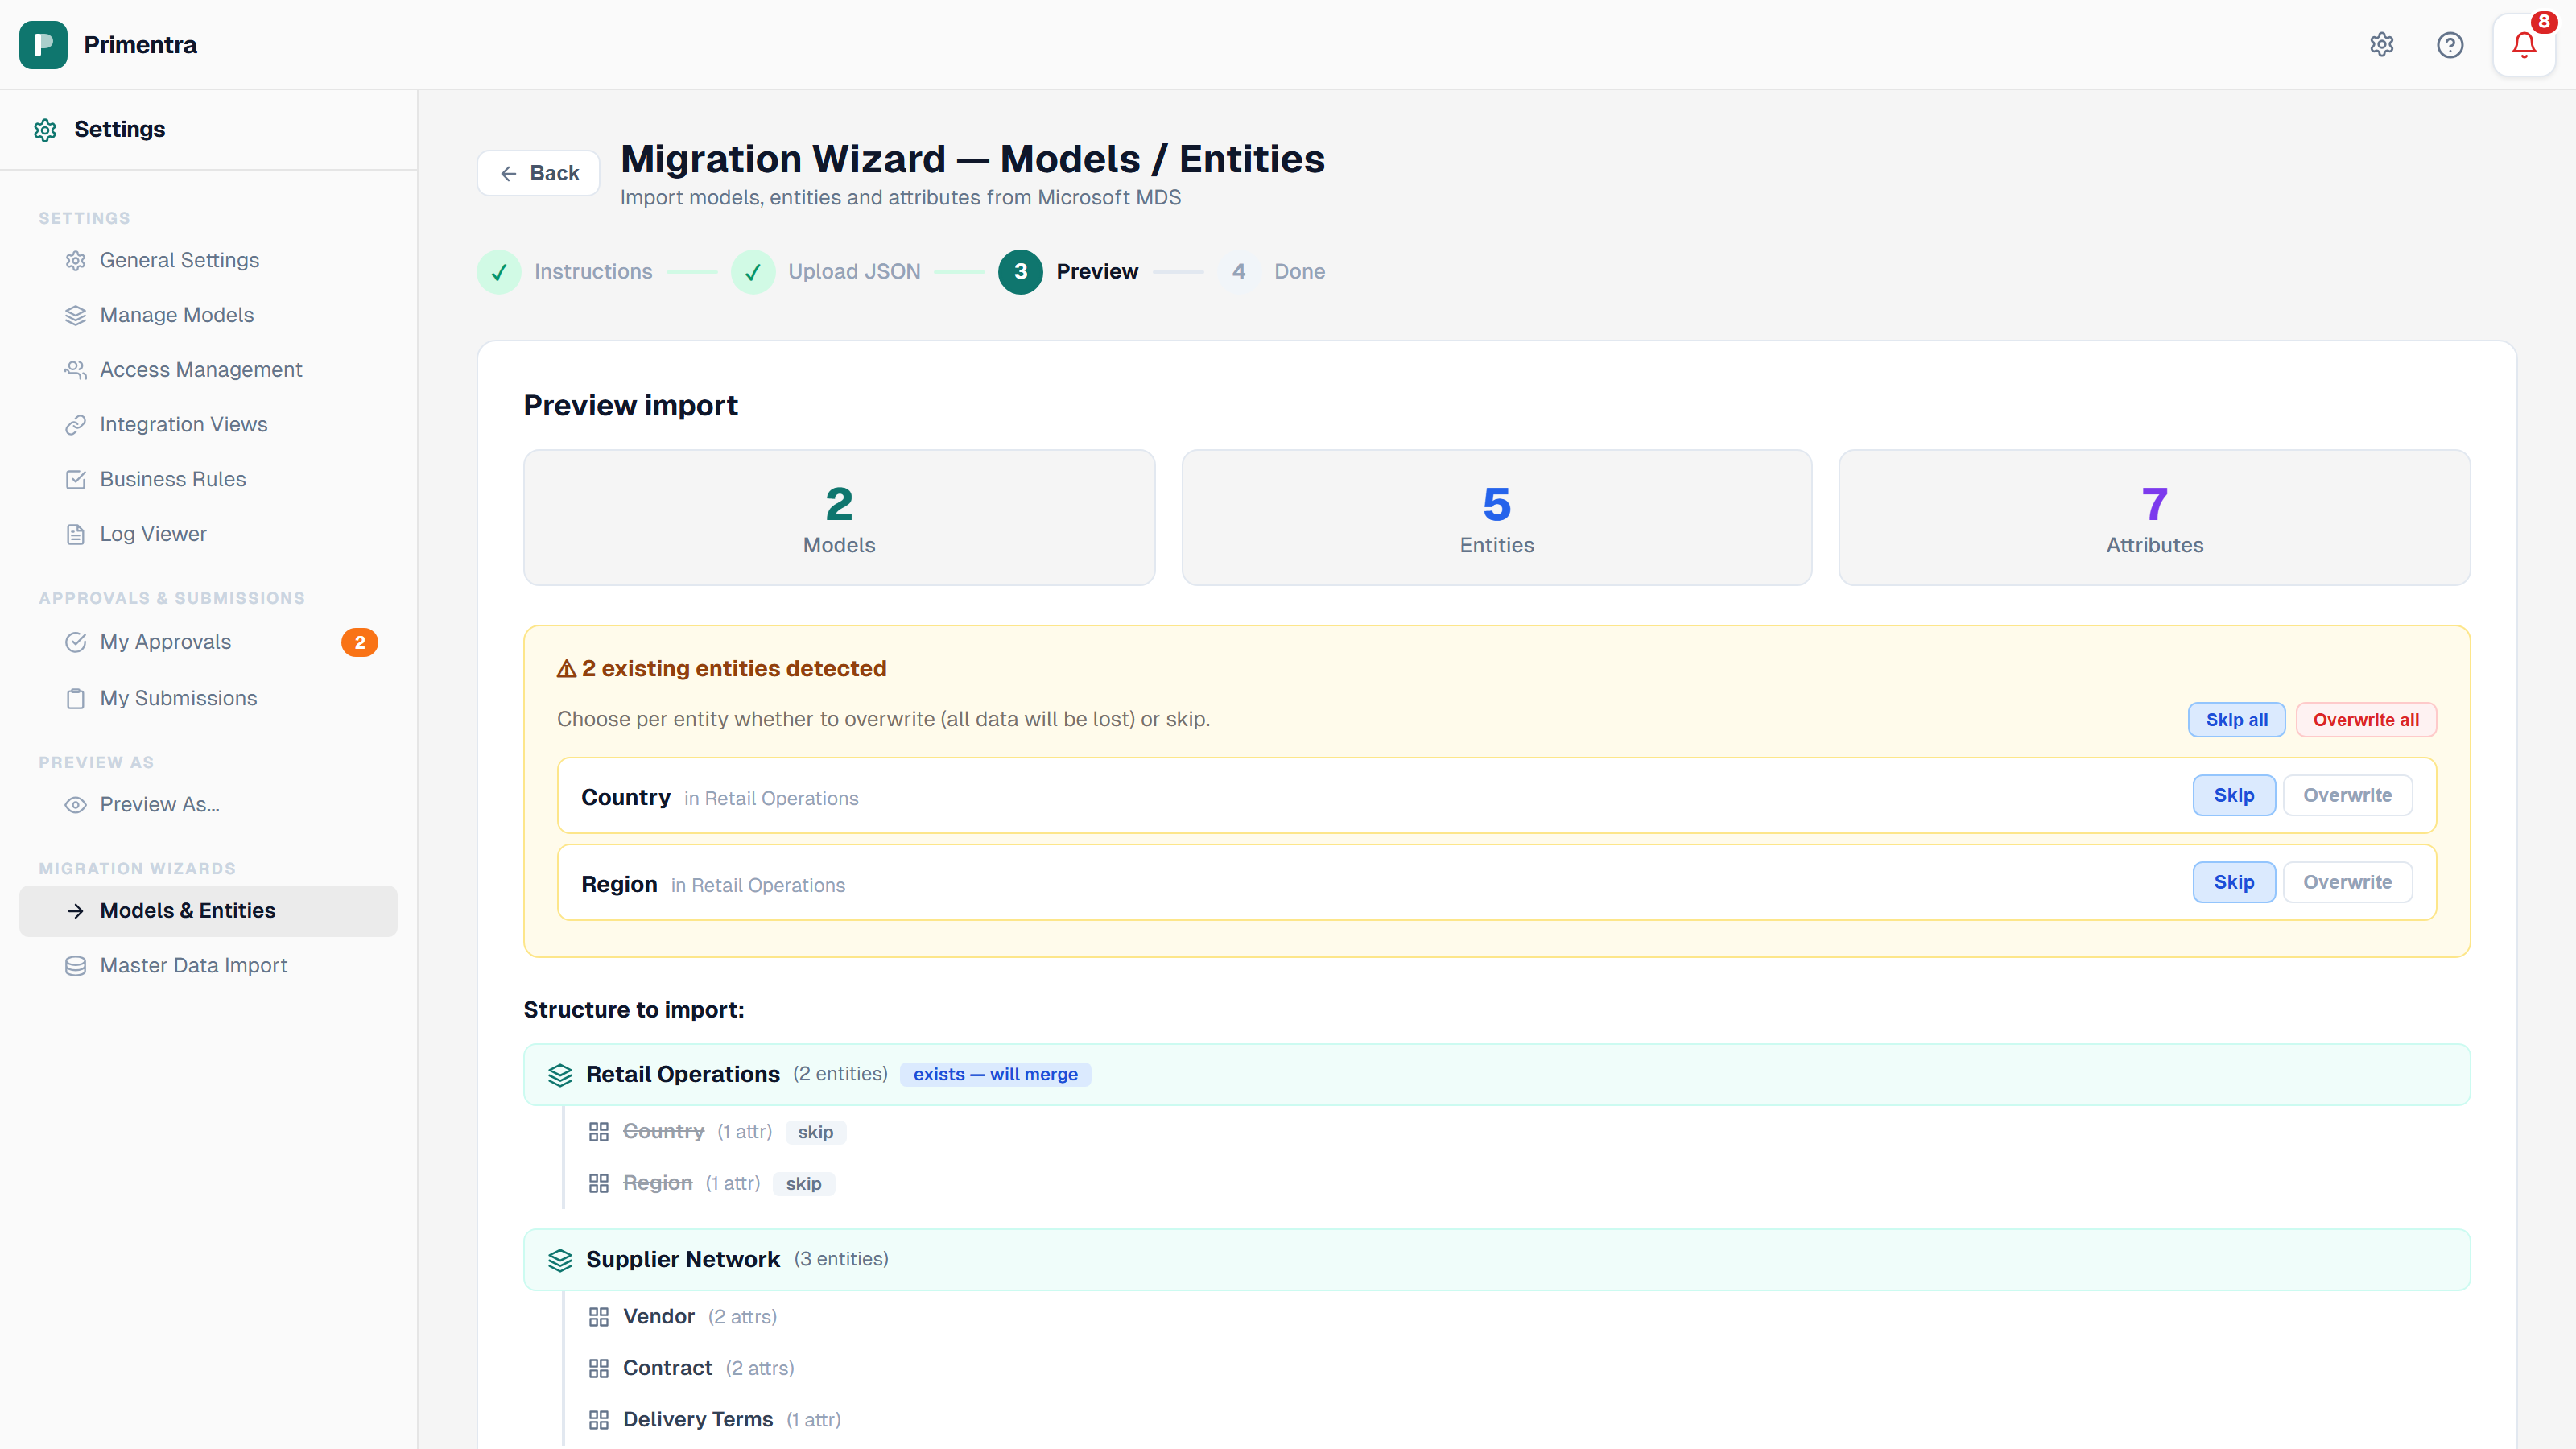This screenshot has width=2576, height=1449.
Task: Choose Skip for the Region entity
Action: pos(2234,882)
